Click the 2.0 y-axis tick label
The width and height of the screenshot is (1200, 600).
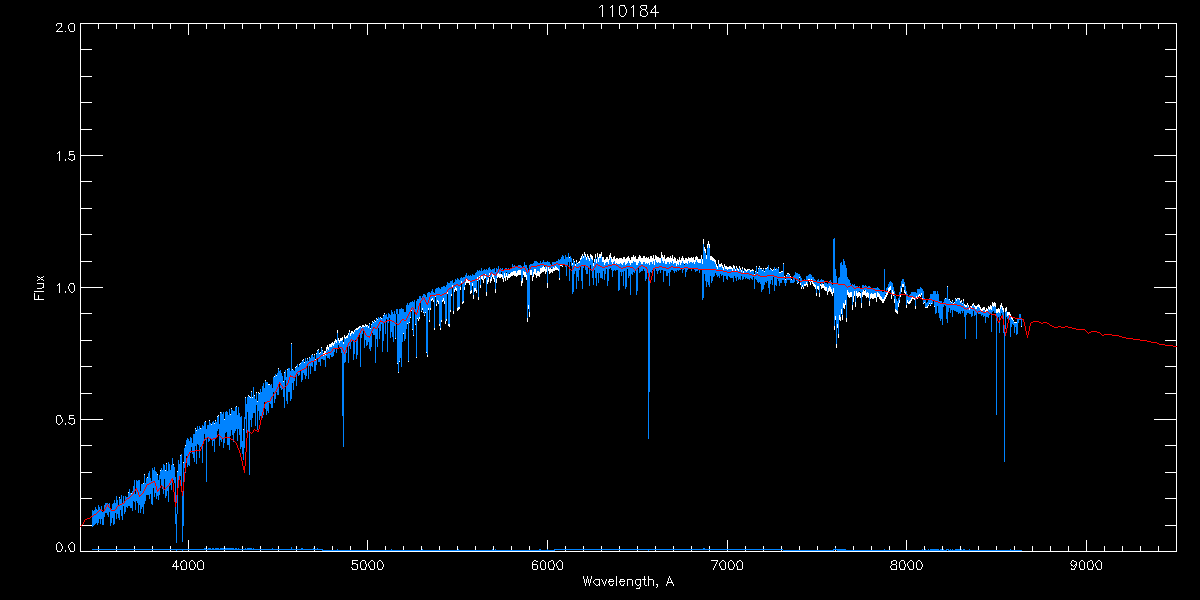(x=66, y=28)
